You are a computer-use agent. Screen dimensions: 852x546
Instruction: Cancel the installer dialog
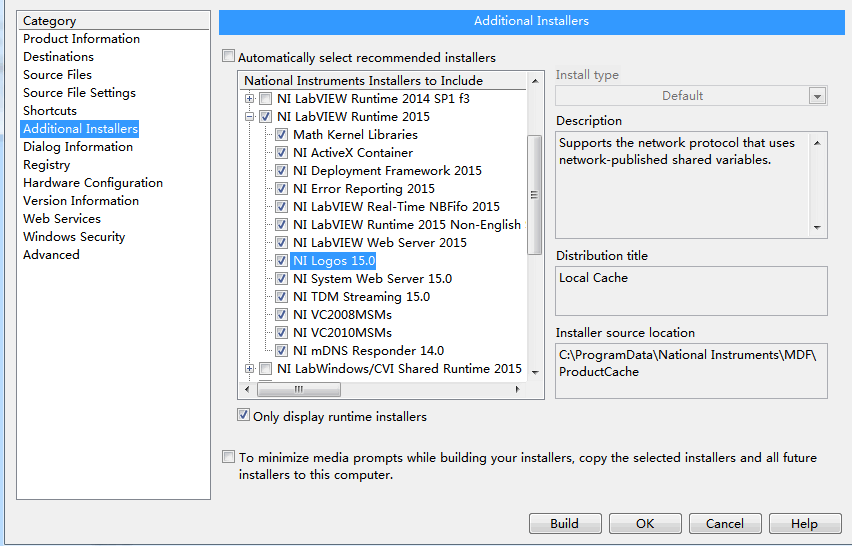tap(725, 524)
